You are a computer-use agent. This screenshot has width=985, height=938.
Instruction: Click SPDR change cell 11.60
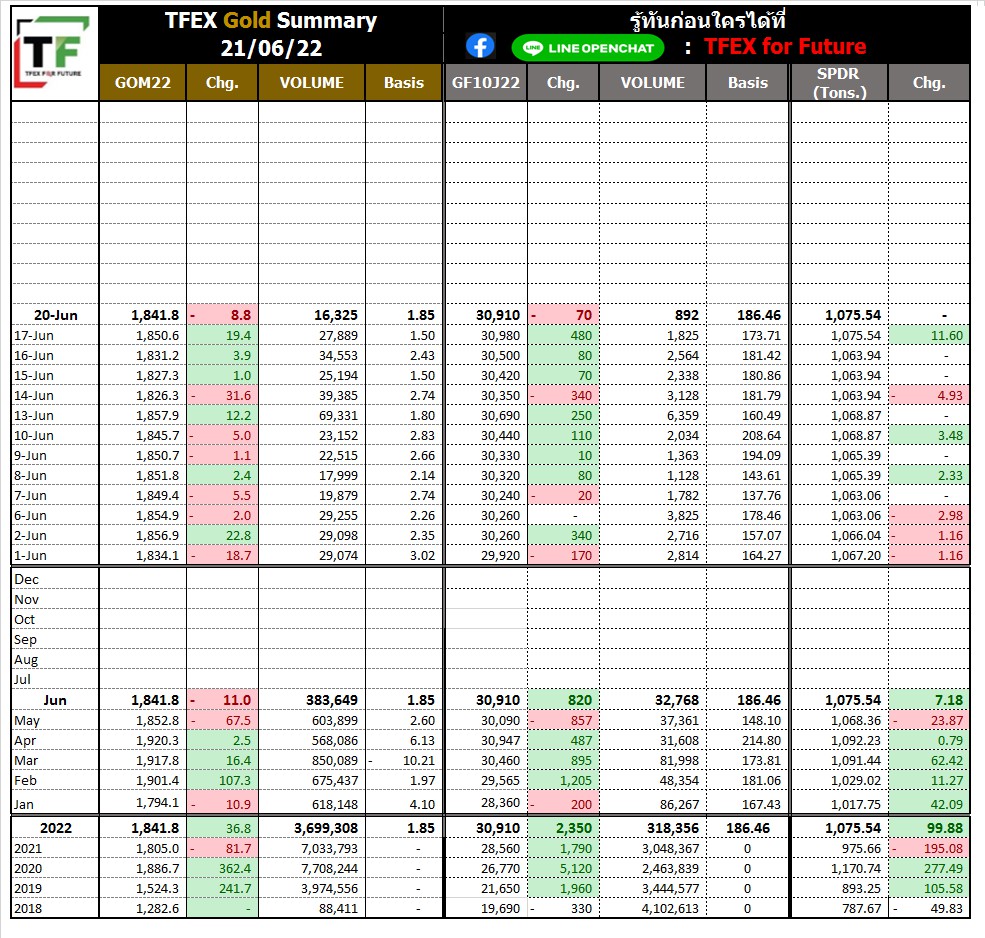click(x=929, y=335)
